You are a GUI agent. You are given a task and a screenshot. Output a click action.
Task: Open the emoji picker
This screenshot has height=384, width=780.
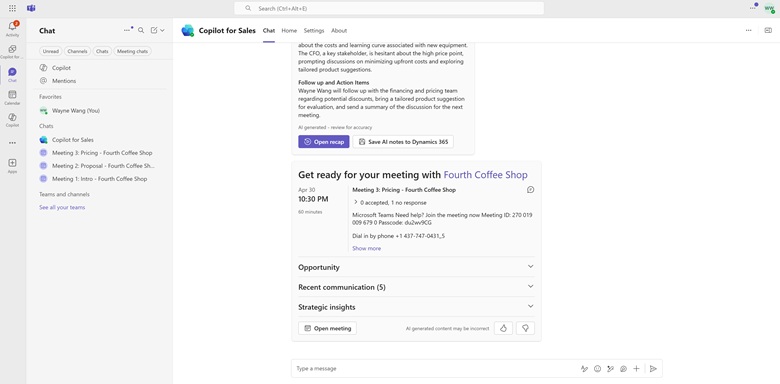597,369
